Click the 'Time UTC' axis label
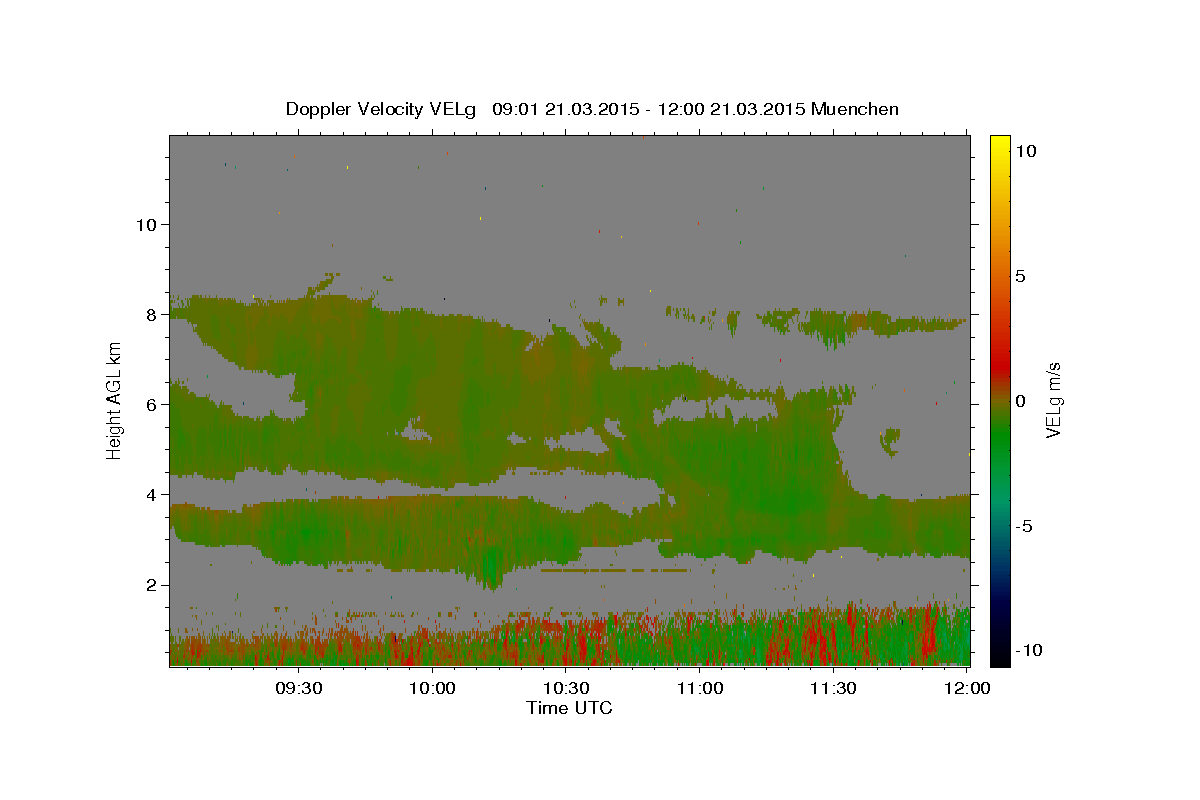Viewport: 1200px width, 800px height. click(569, 708)
